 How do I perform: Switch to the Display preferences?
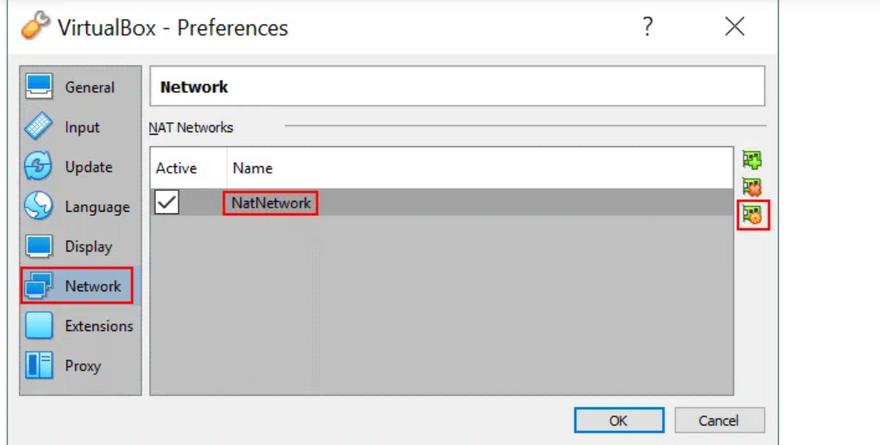point(88,247)
